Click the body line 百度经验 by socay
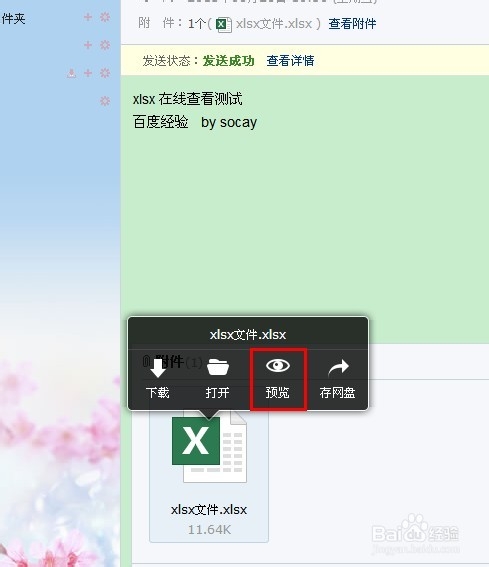The image size is (489, 567). (195, 122)
